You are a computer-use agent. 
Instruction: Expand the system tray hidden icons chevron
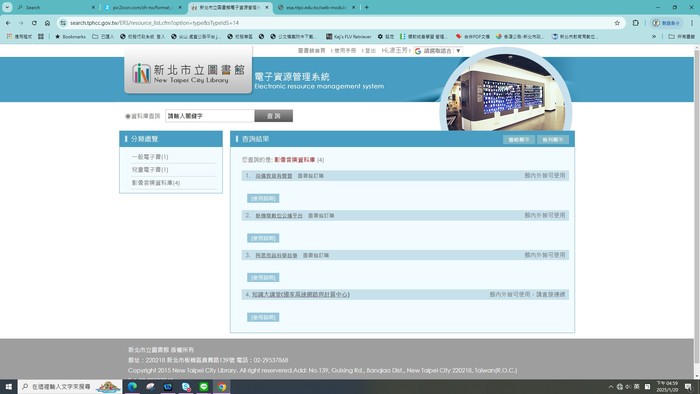pos(611,386)
